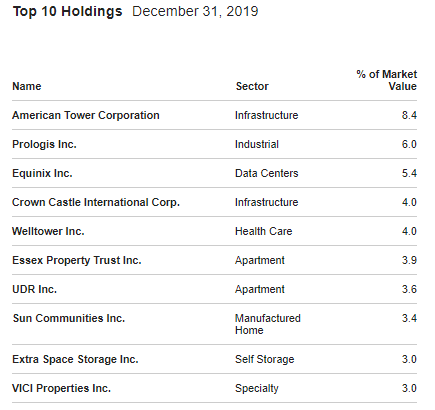Select the Sector column header
Viewport: 435px width, 410px height.
(x=252, y=86)
